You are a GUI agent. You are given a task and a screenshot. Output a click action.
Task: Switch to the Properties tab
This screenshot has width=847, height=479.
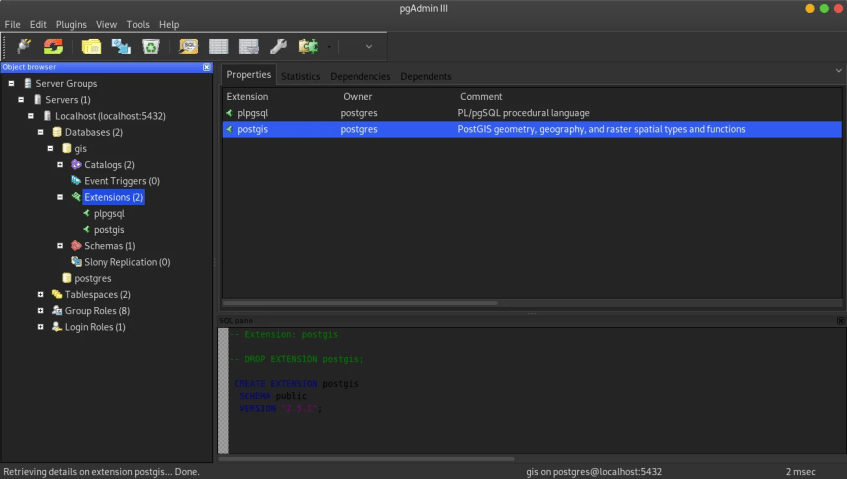pyautogui.click(x=248, y=75)
